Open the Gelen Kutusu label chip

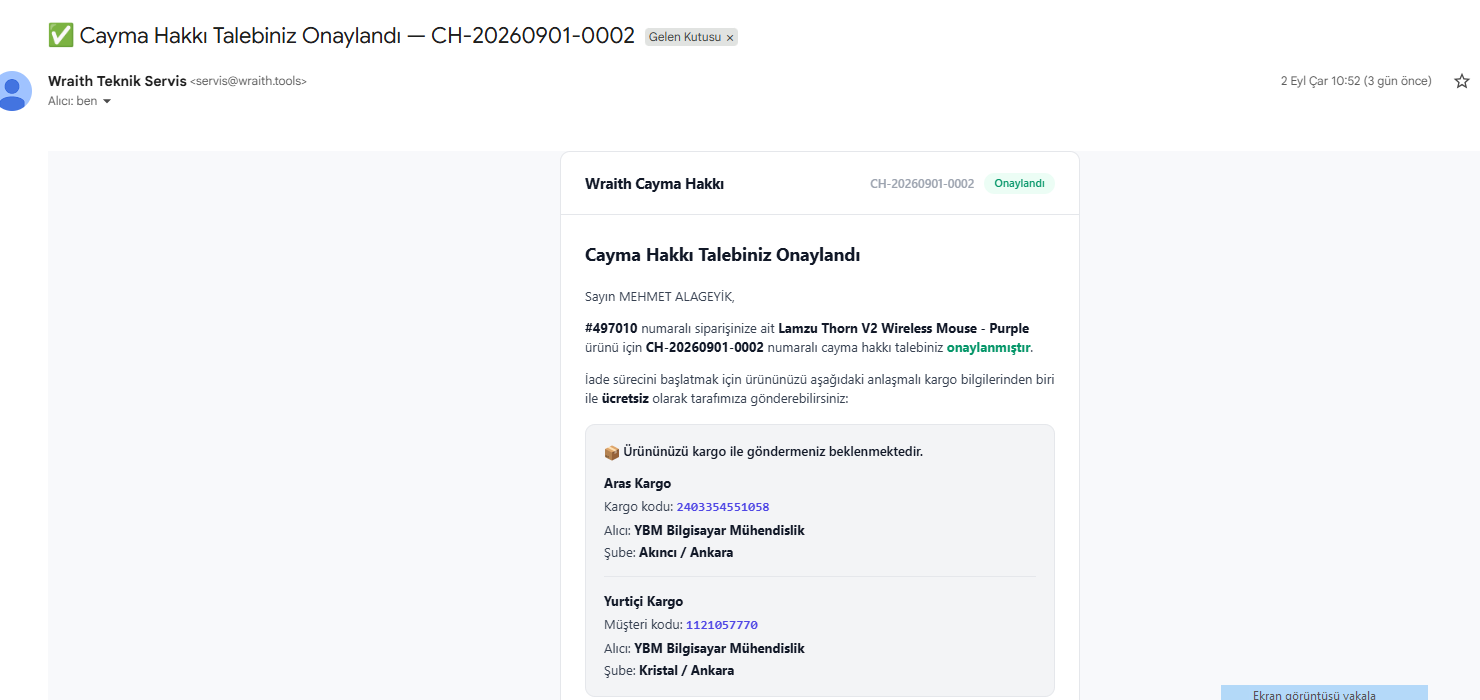tap(685, 37)
